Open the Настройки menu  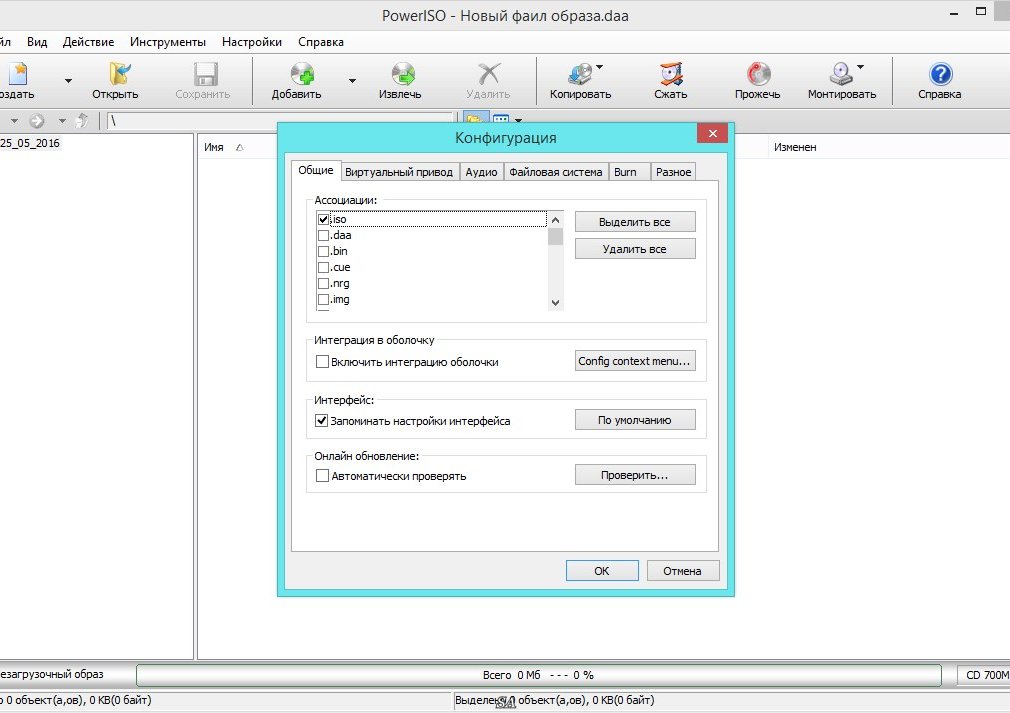[x=252, y=42]
